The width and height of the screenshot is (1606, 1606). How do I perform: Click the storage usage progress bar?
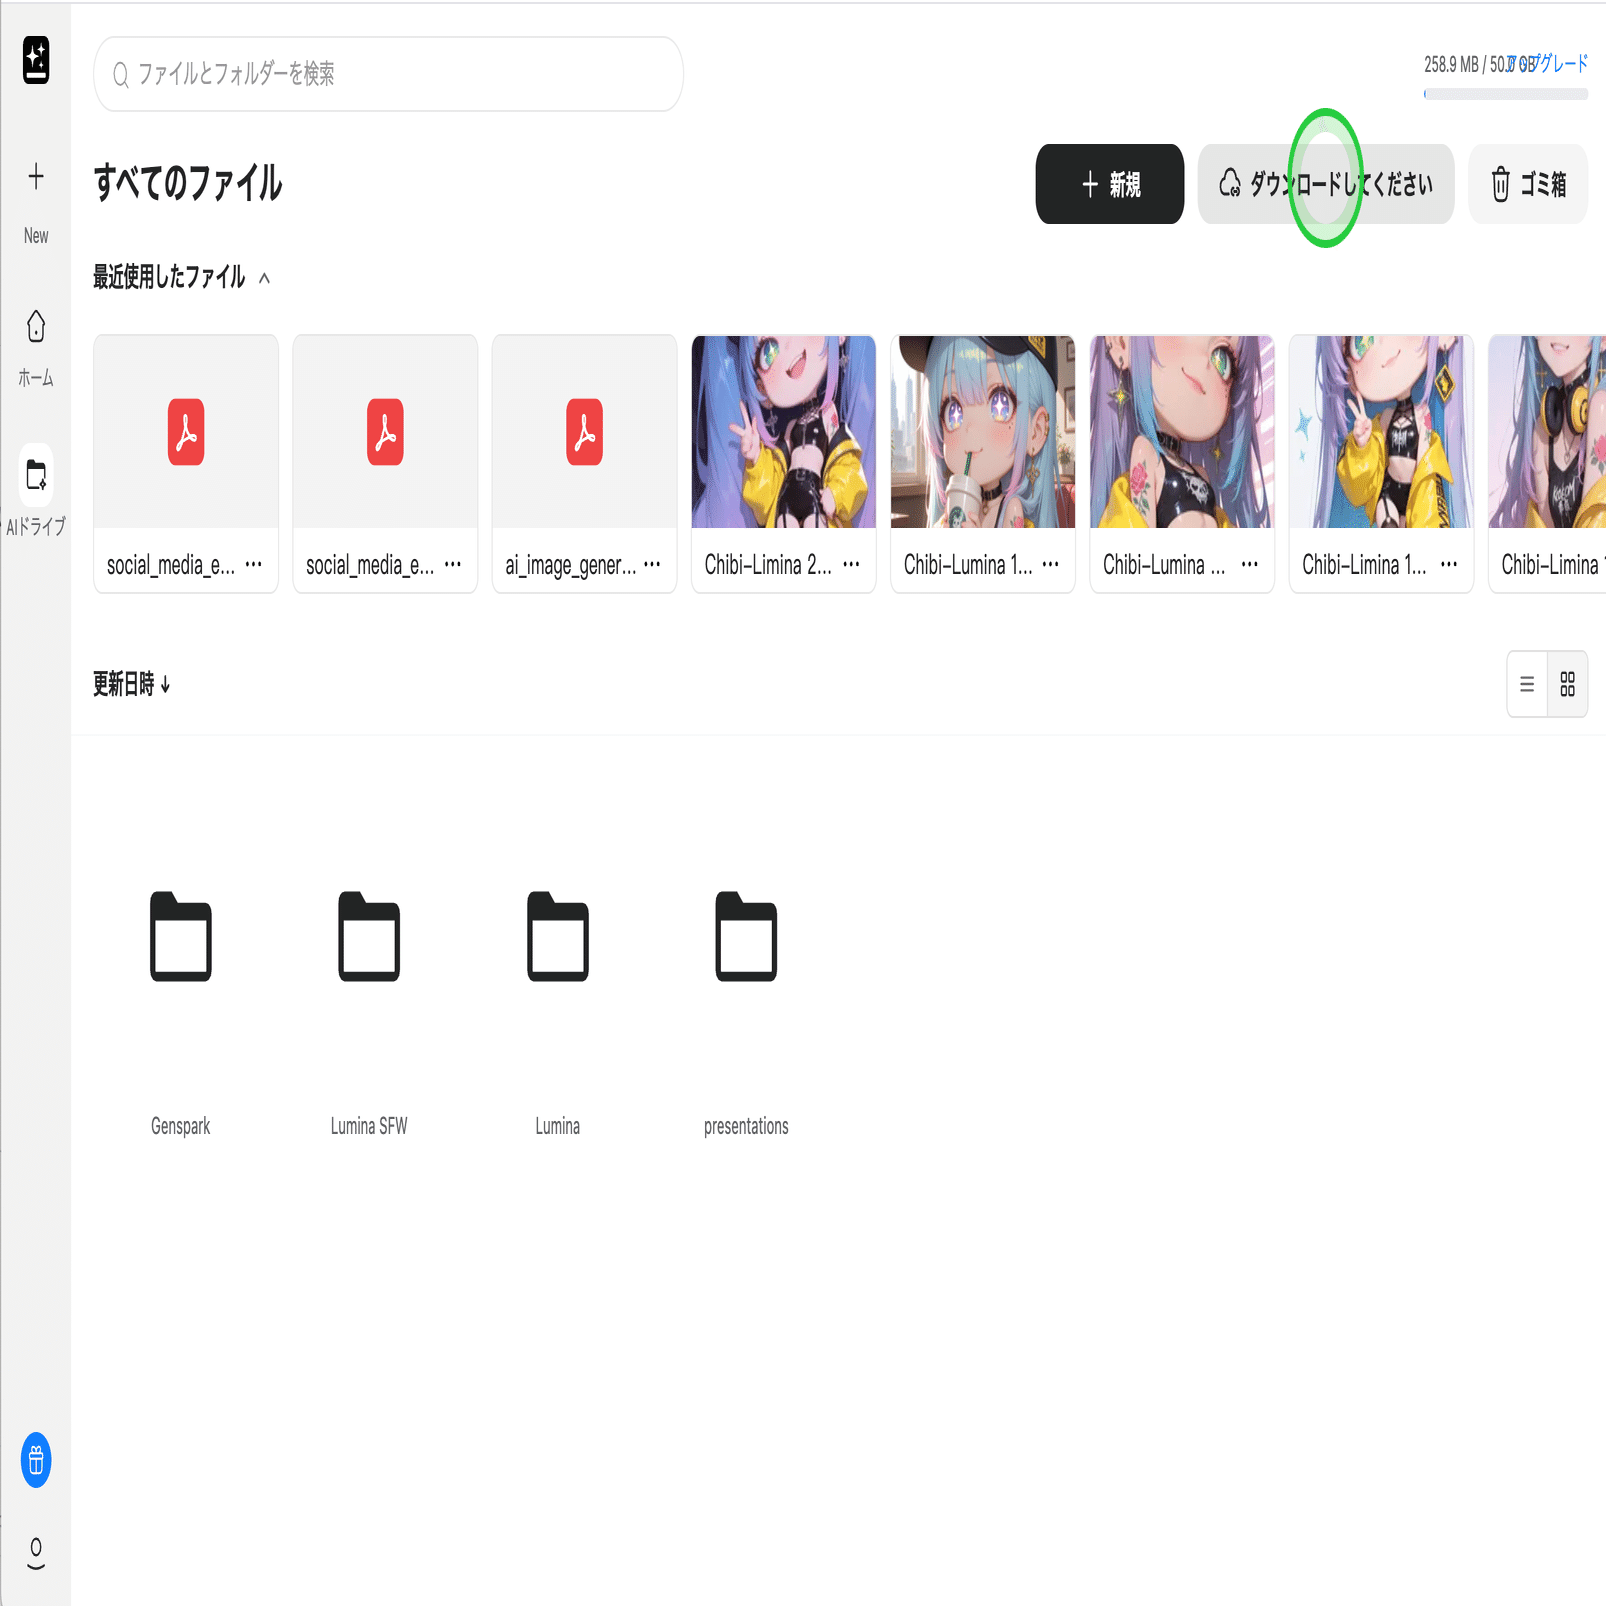(x=1506, y=94)
